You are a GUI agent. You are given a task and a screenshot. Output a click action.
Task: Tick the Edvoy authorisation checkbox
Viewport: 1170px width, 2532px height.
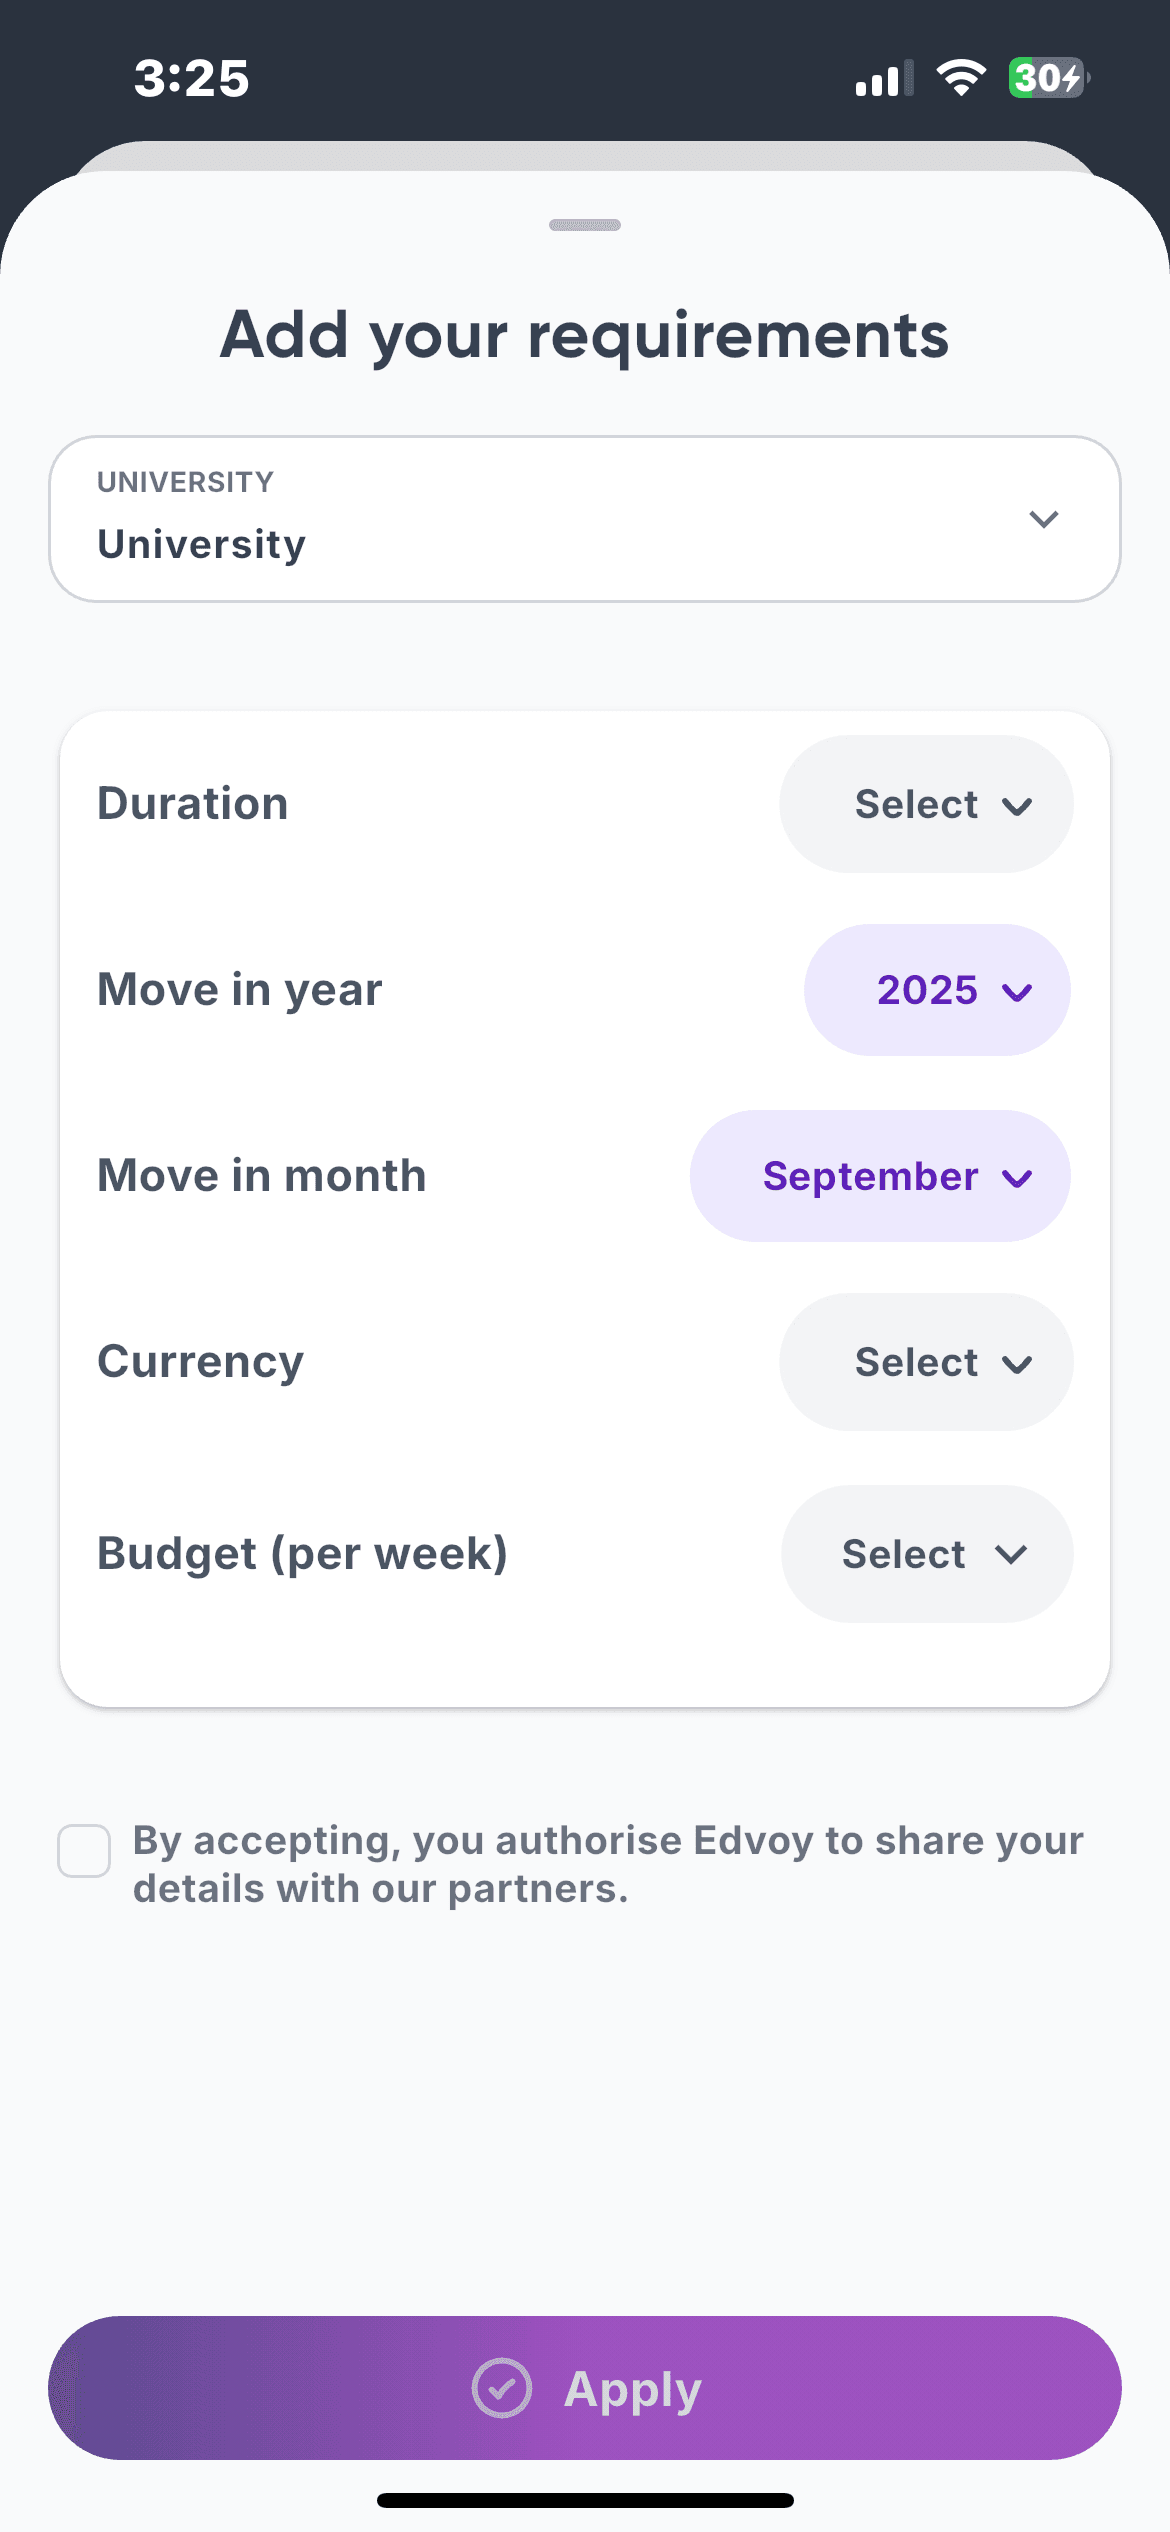click(x=84, y=1851)
